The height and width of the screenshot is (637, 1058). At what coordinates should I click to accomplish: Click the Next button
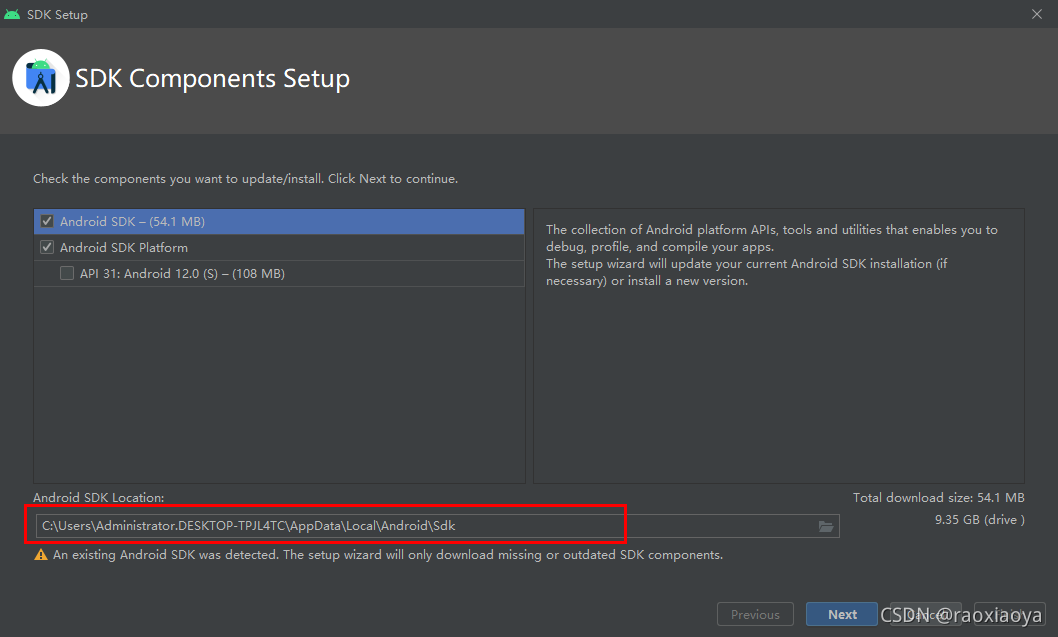tap(842, 614)
